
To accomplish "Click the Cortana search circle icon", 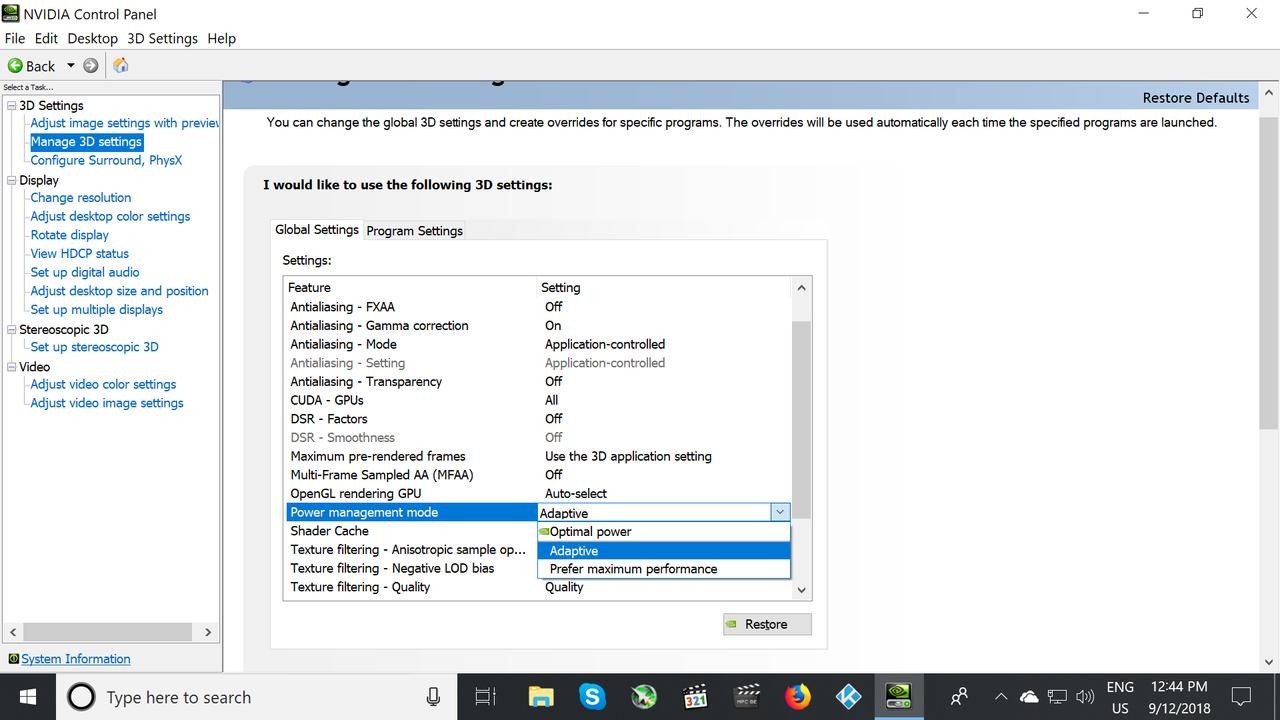I will [81, 697].
